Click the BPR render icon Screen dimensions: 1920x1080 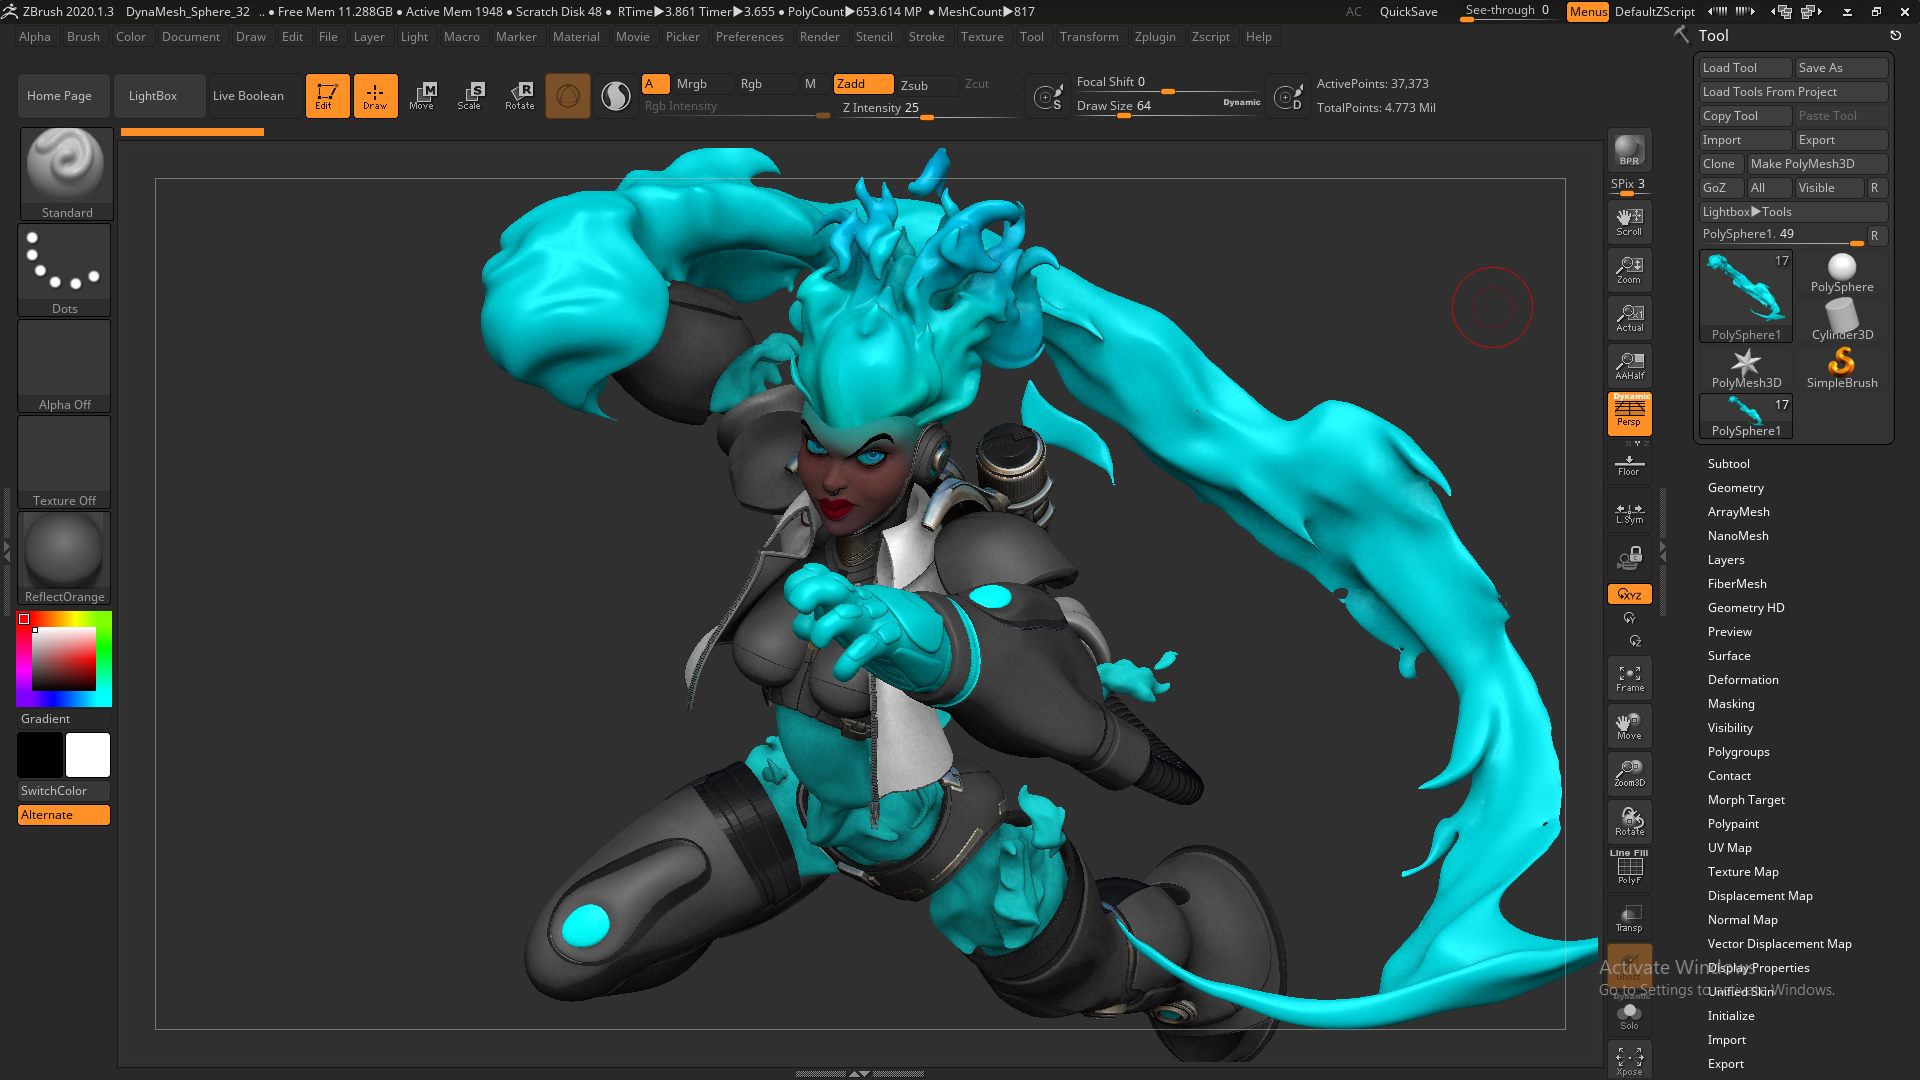click(1629, 150)
